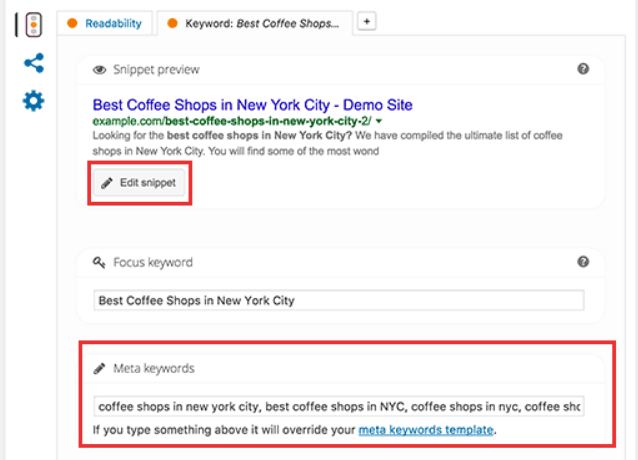Focus the Focus keyword text field
The height and width of the screenshot is (460, 638).
[338, 300]
